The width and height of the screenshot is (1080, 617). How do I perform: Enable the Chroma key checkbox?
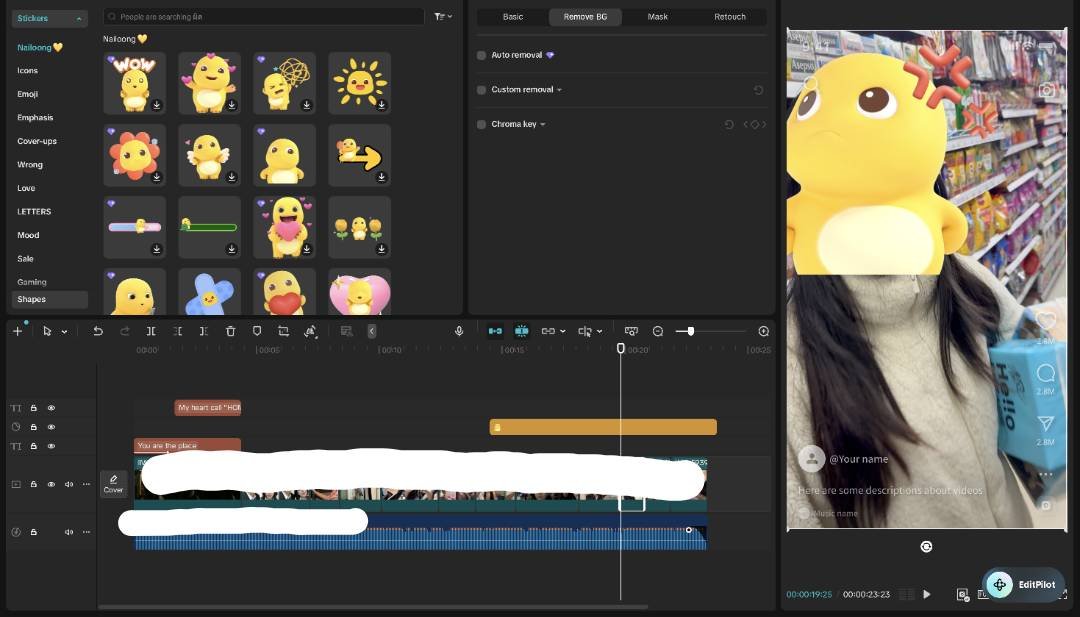(481, 125)
